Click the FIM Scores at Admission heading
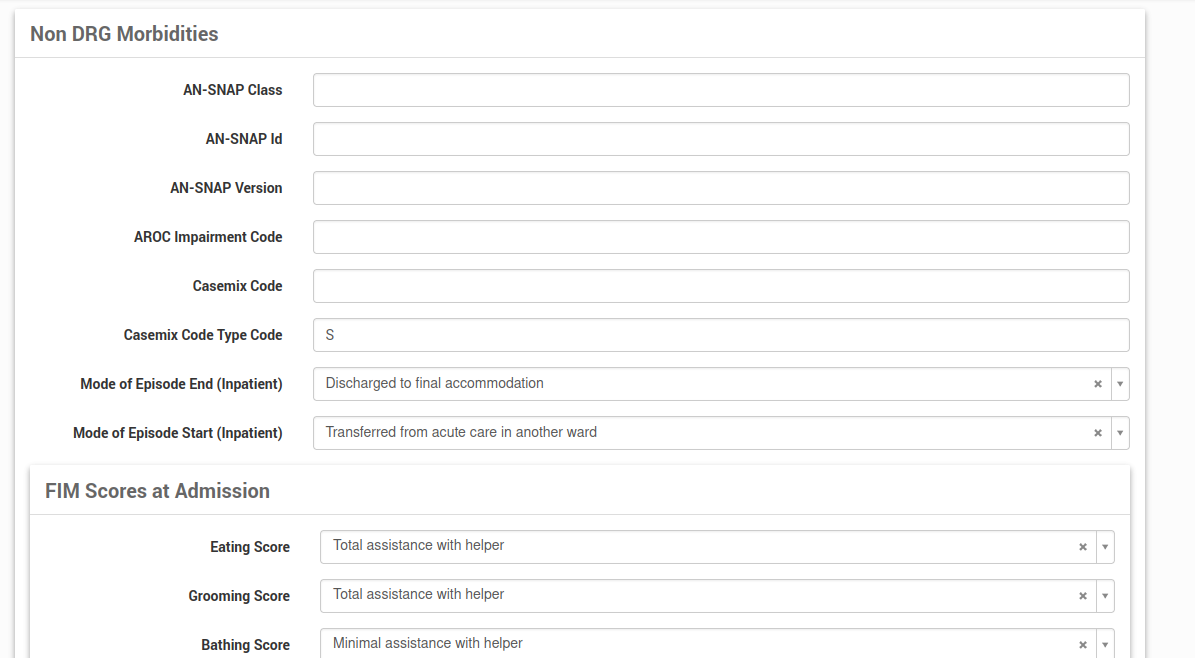1195x658 pixels. point(157,491)
